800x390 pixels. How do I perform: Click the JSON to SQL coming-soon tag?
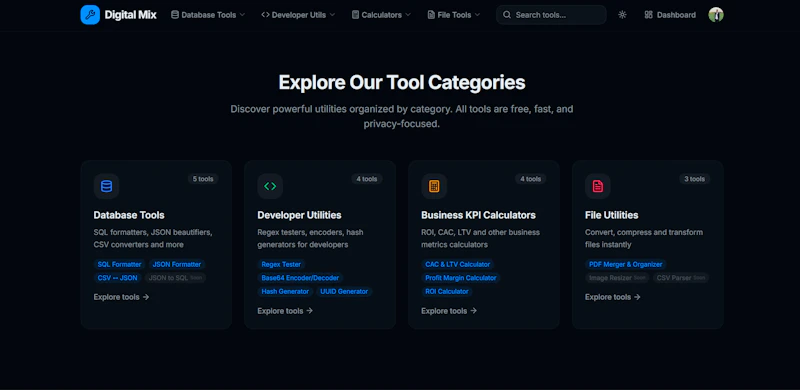tap(175, 278)
